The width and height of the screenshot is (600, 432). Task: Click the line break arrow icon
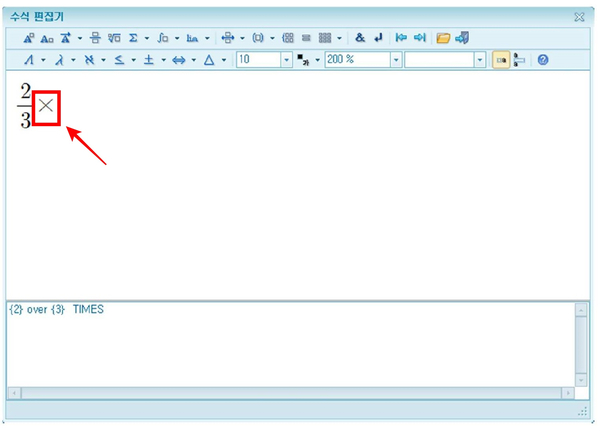coord(378,37)
